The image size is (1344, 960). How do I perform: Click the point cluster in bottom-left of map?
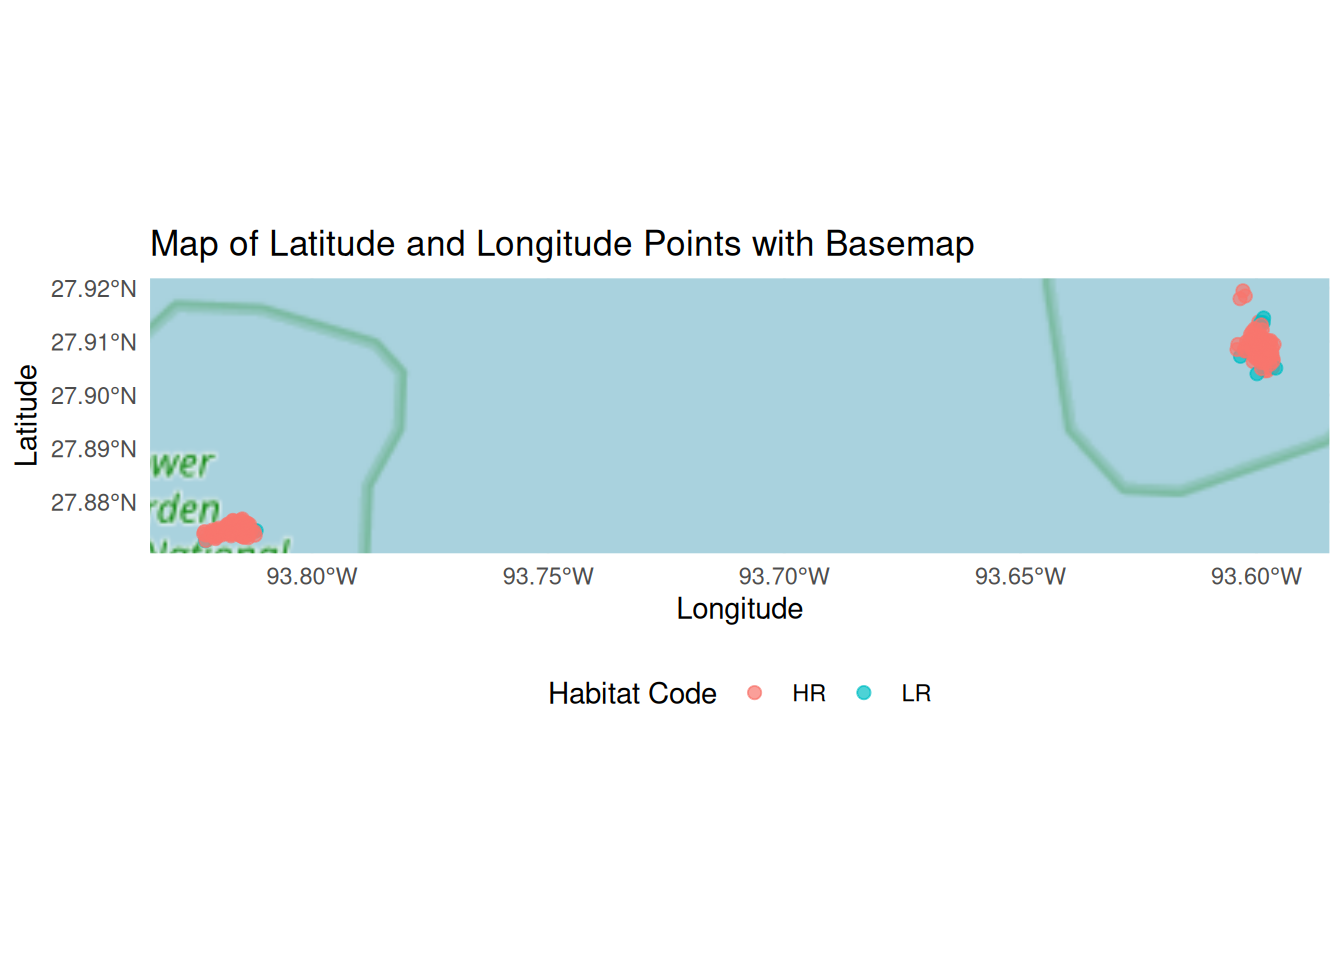click(x=231, y=530)
